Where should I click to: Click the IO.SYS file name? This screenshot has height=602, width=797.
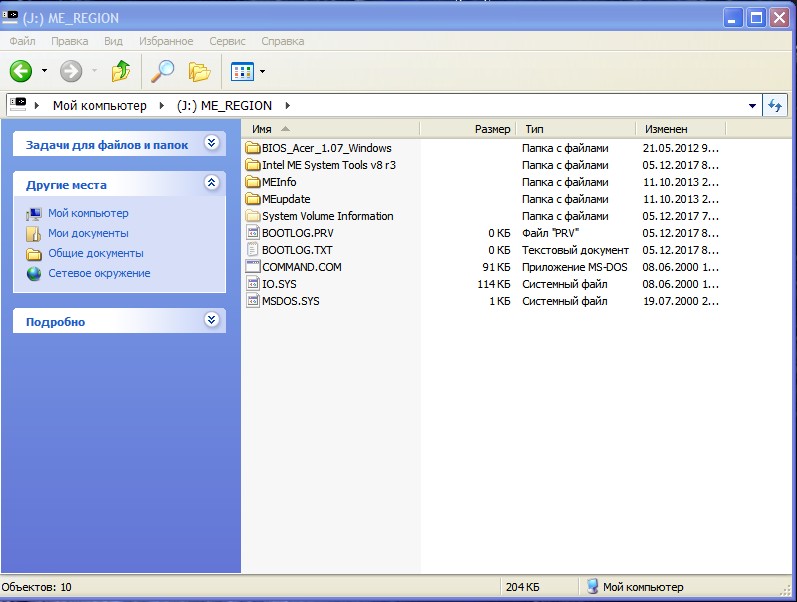279,284
